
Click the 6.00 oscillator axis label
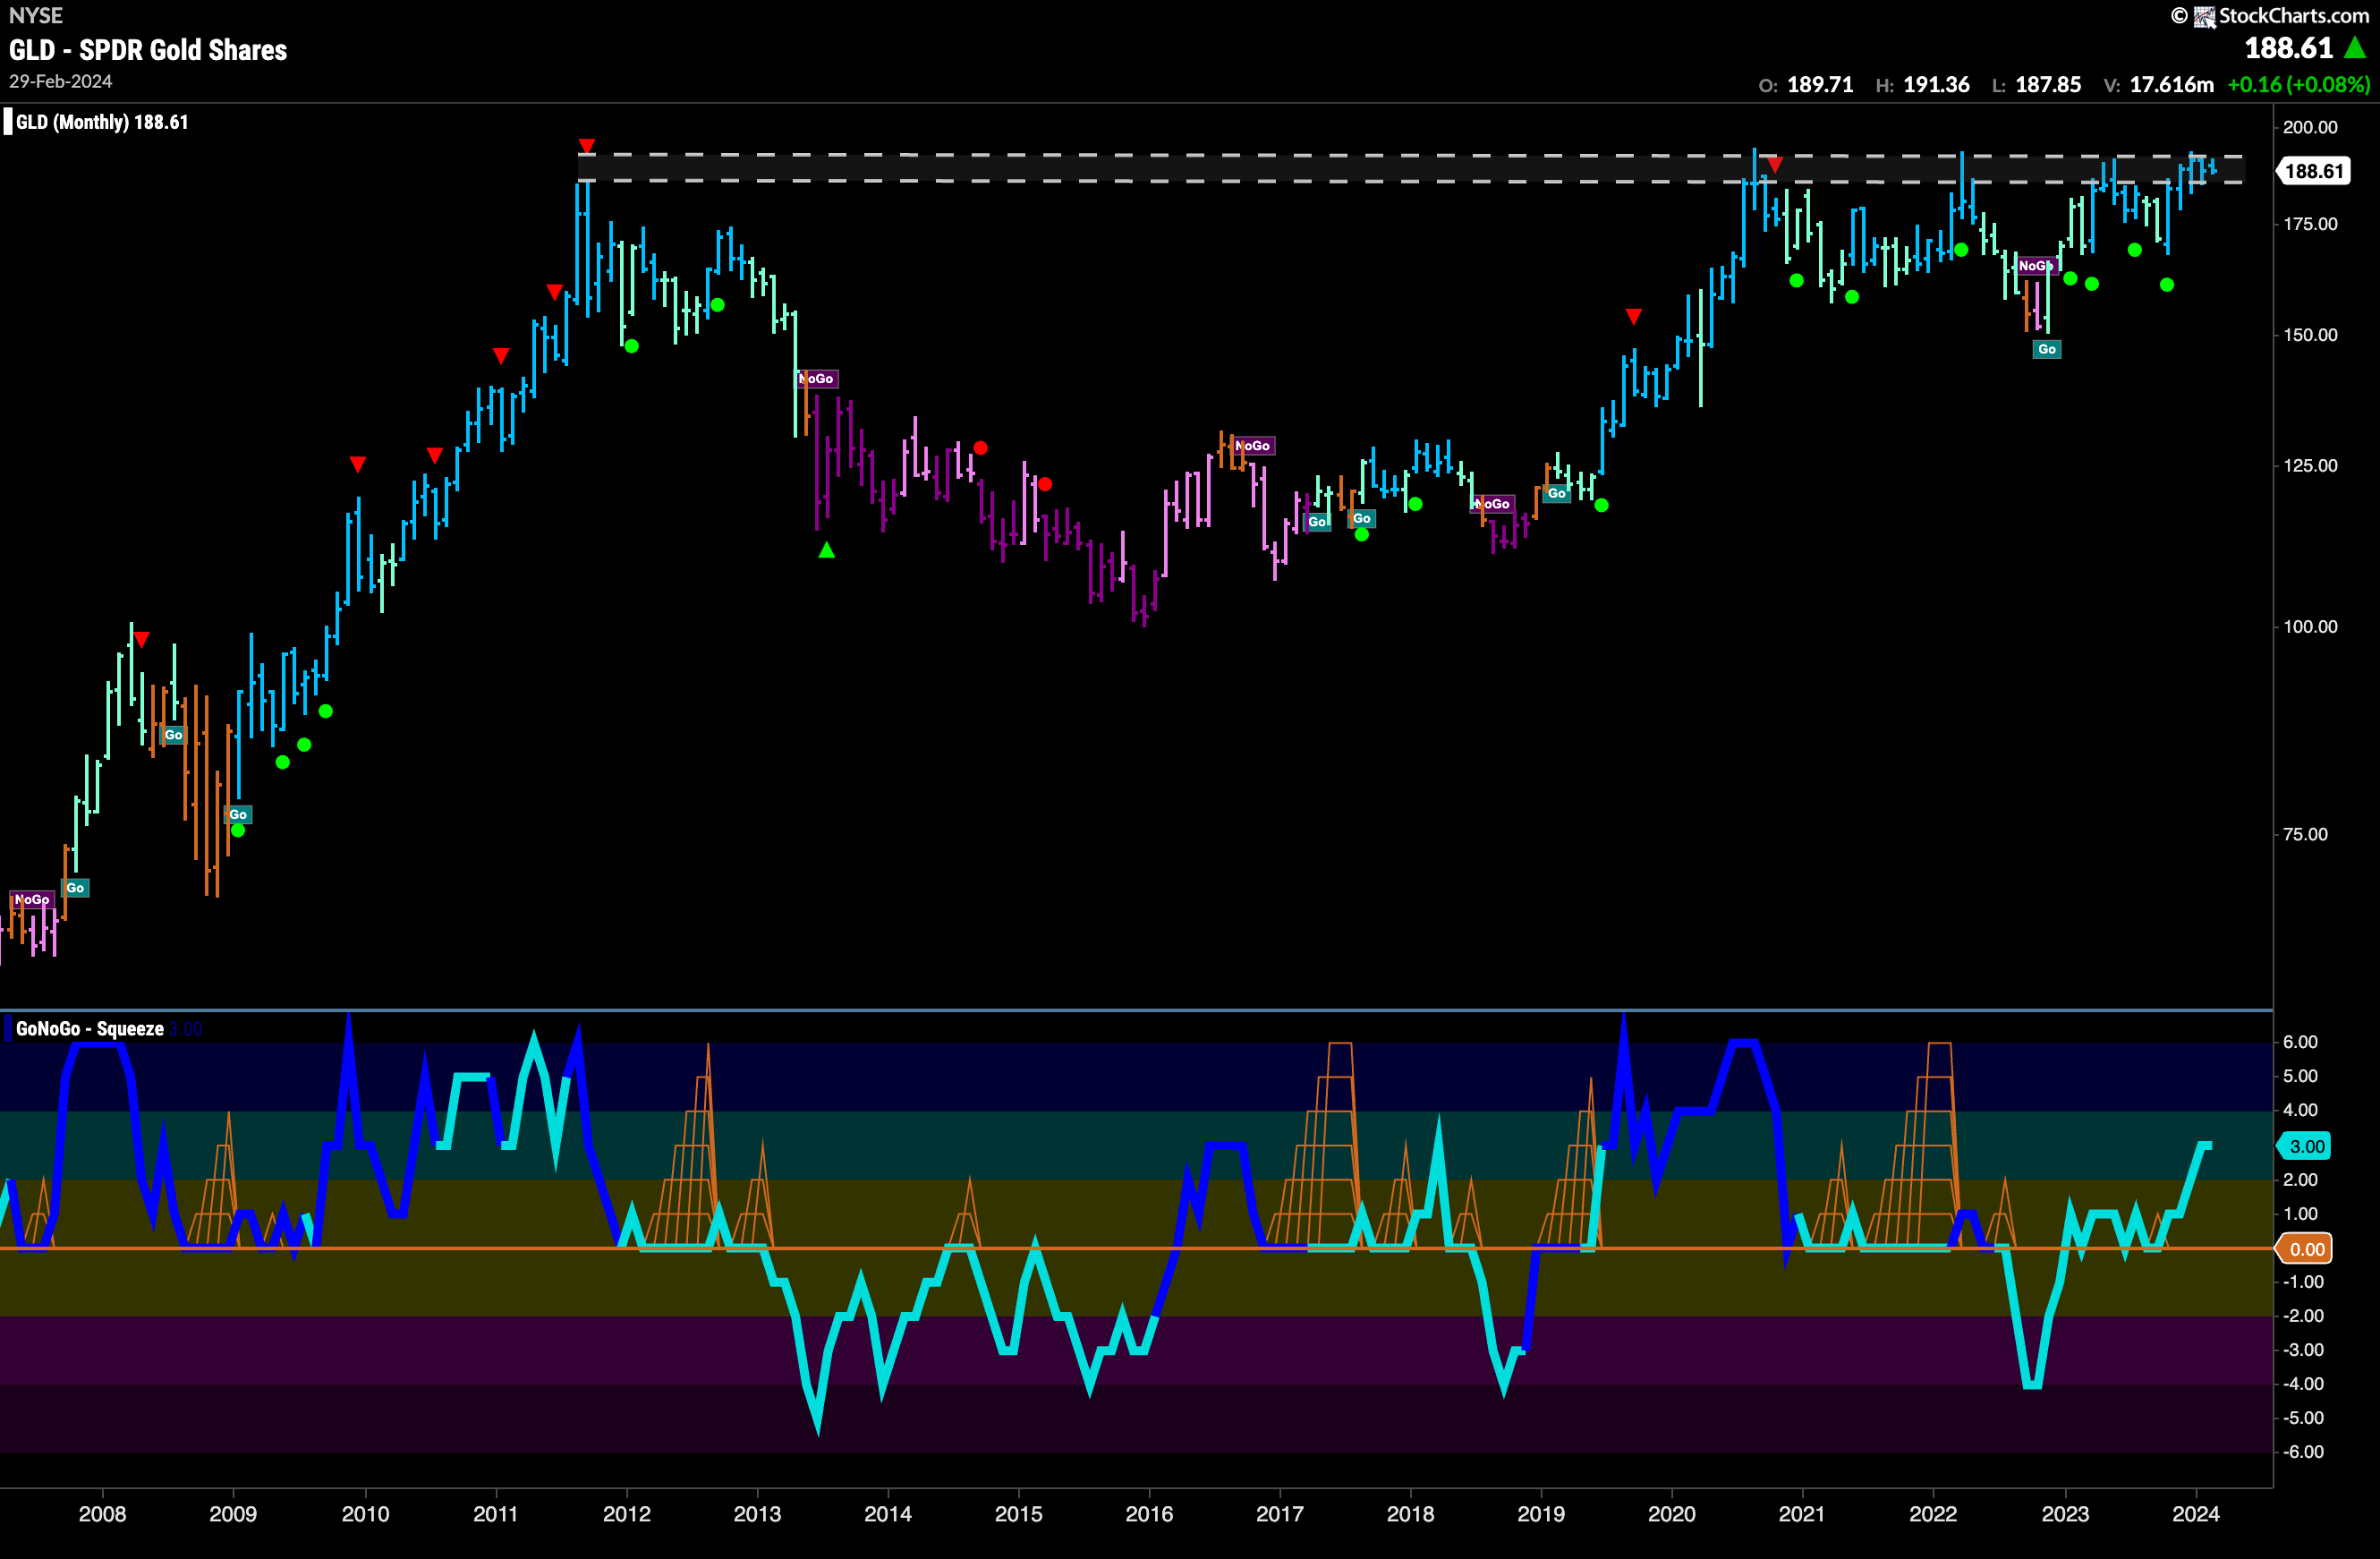(2300, 1042)
